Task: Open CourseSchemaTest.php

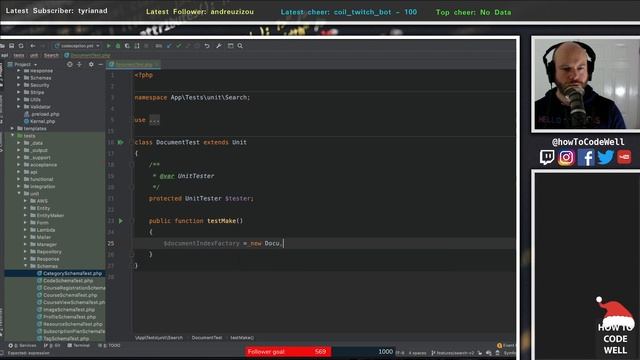Action: tap(67, 295)
